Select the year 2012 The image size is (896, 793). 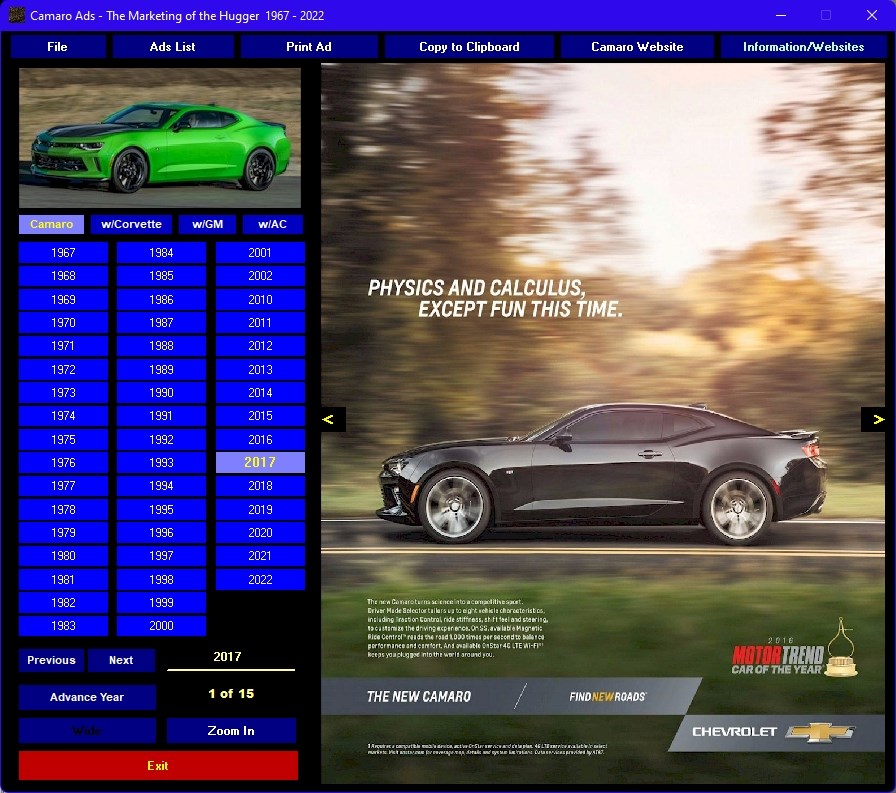(x=260, y=346)
